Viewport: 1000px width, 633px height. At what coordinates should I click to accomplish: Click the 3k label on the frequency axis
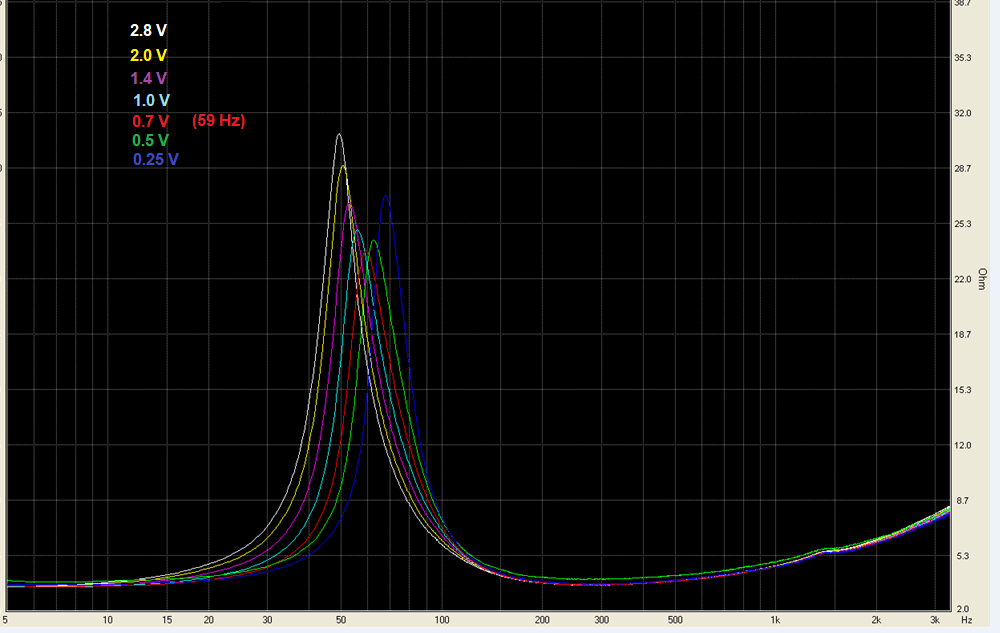(x=935, y=620)
